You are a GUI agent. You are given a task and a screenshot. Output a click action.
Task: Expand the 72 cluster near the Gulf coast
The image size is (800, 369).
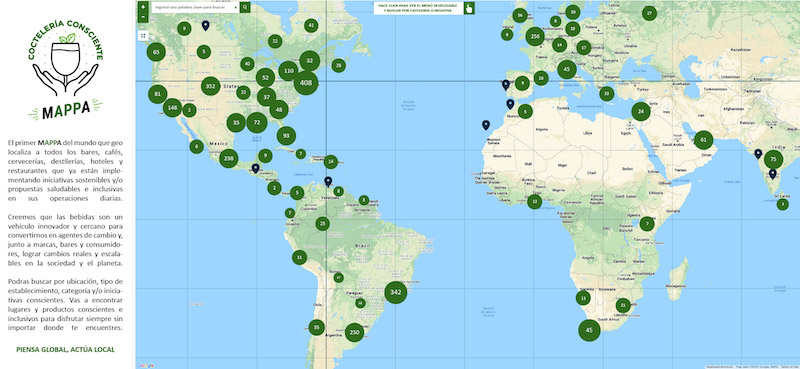[x=257, y=122]
